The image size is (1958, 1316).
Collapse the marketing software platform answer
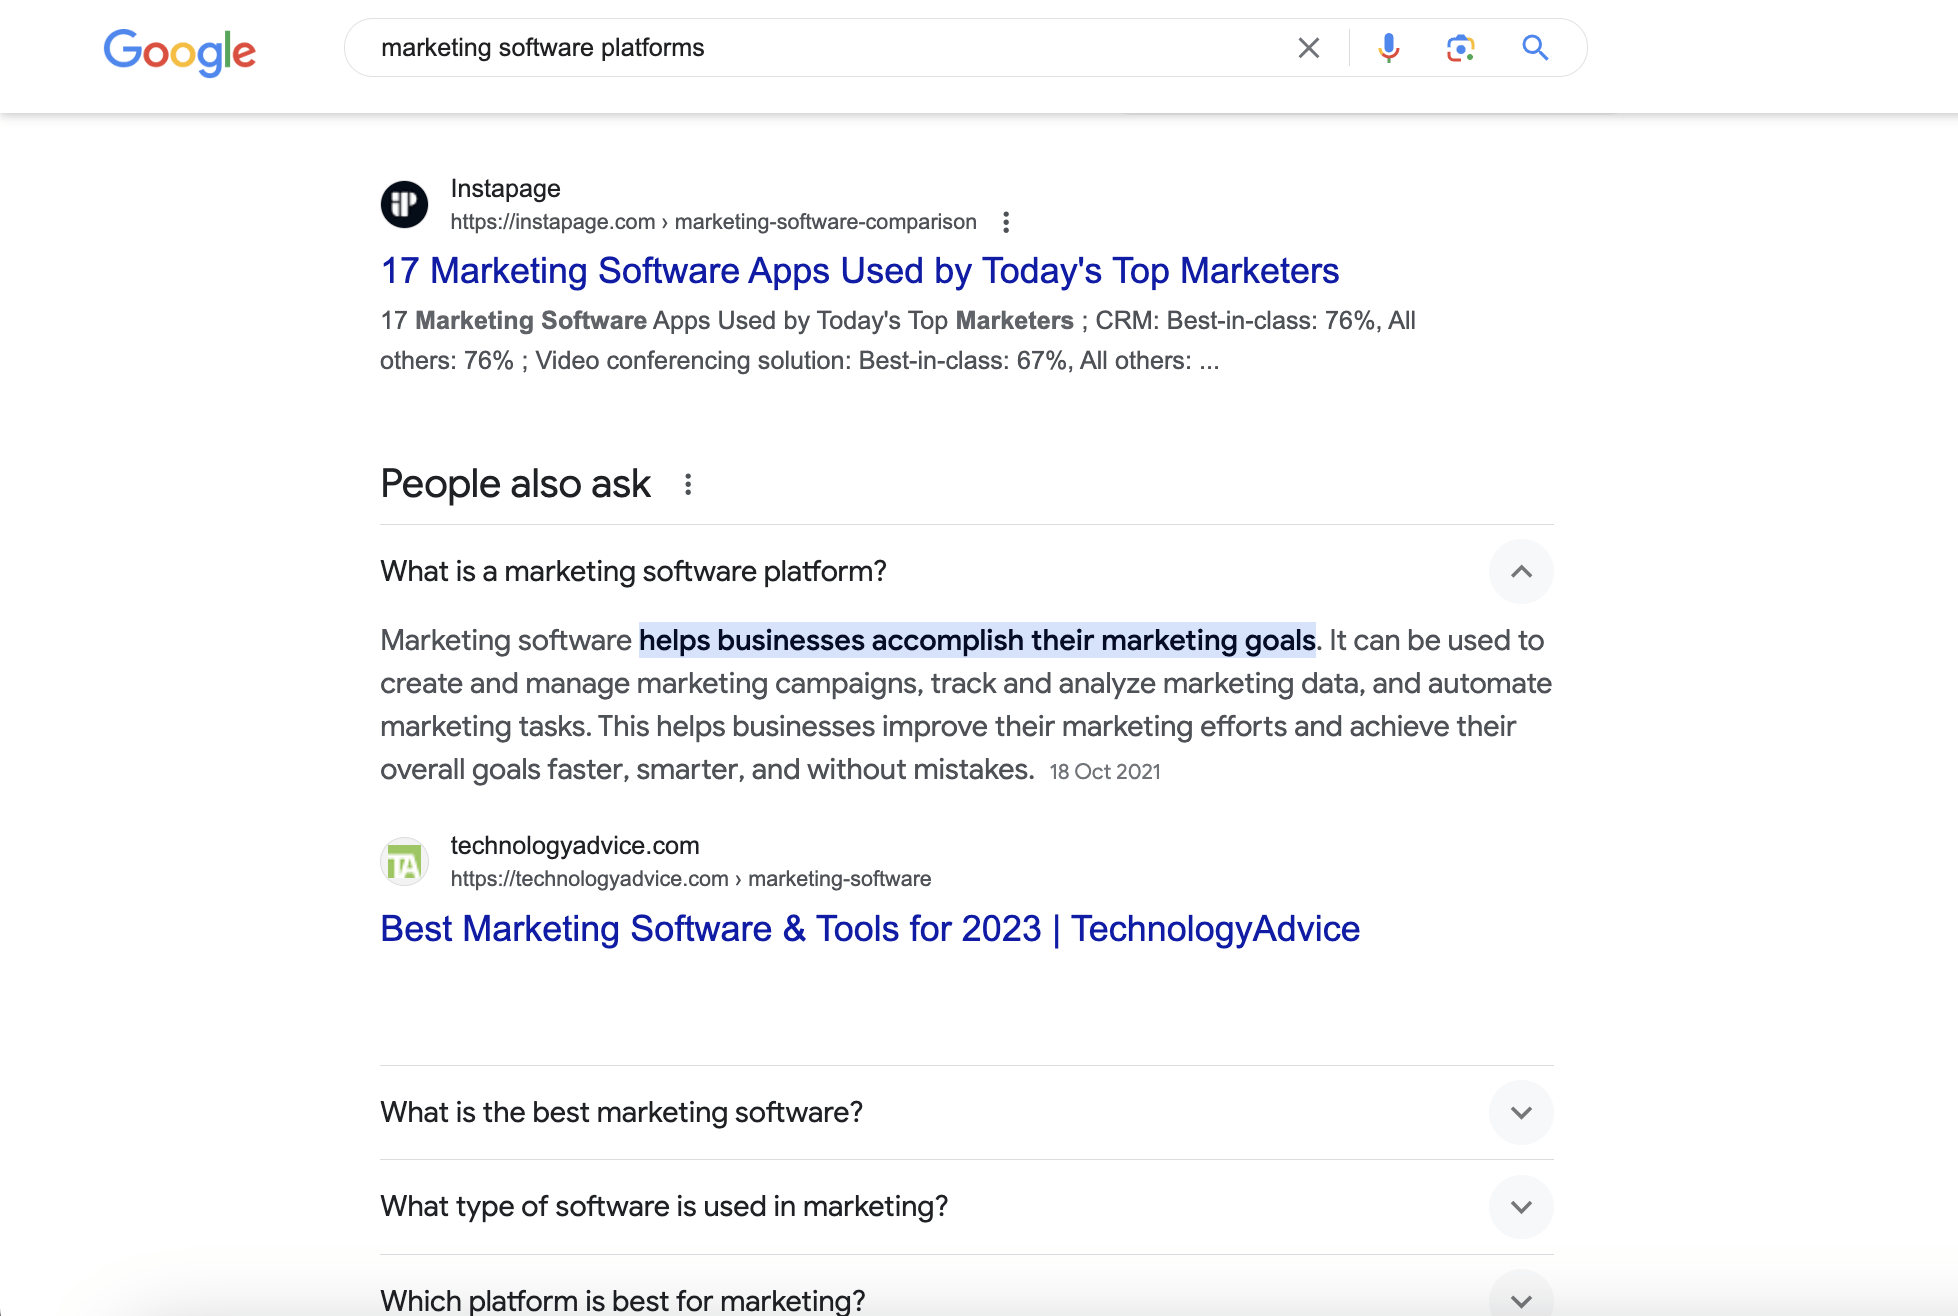pyautogui.click(x=1521, y=572)
